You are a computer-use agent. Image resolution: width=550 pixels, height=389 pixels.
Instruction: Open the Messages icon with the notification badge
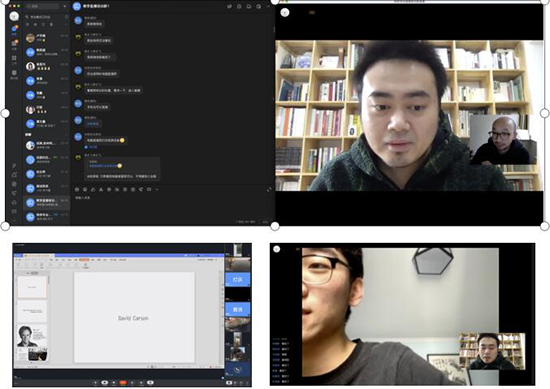[14, 29]
